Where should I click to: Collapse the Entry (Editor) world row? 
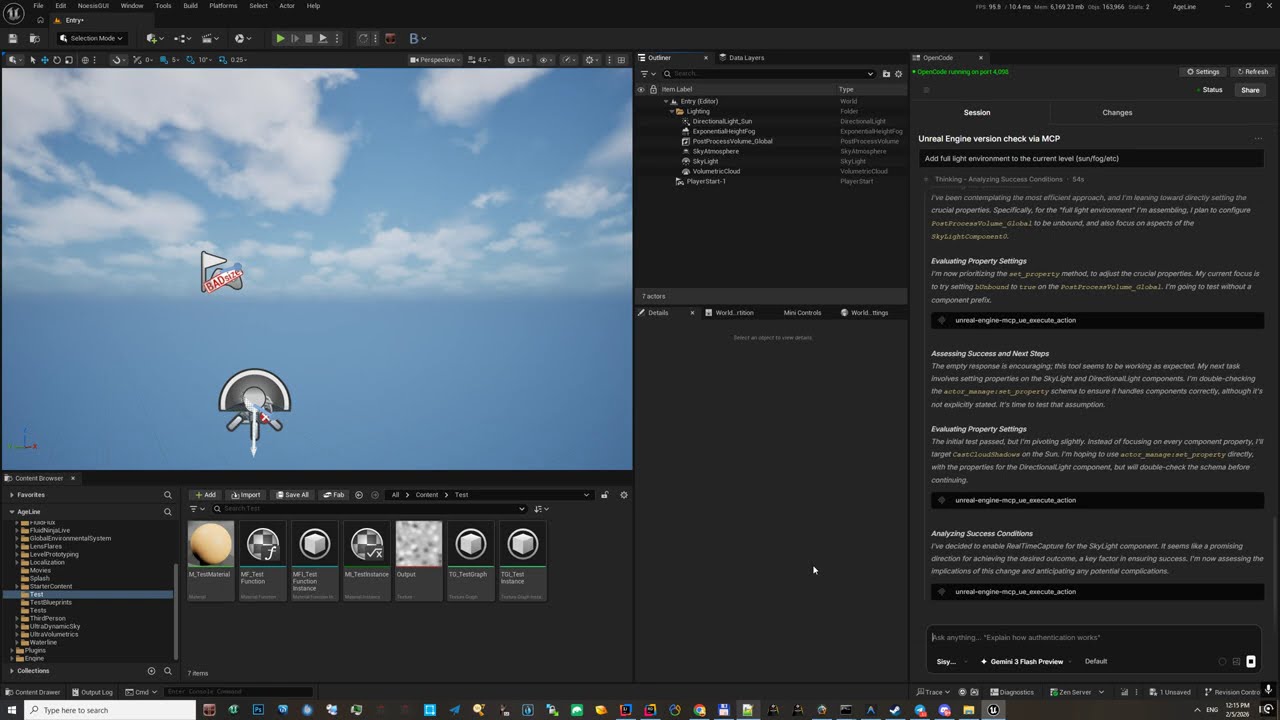666,101
